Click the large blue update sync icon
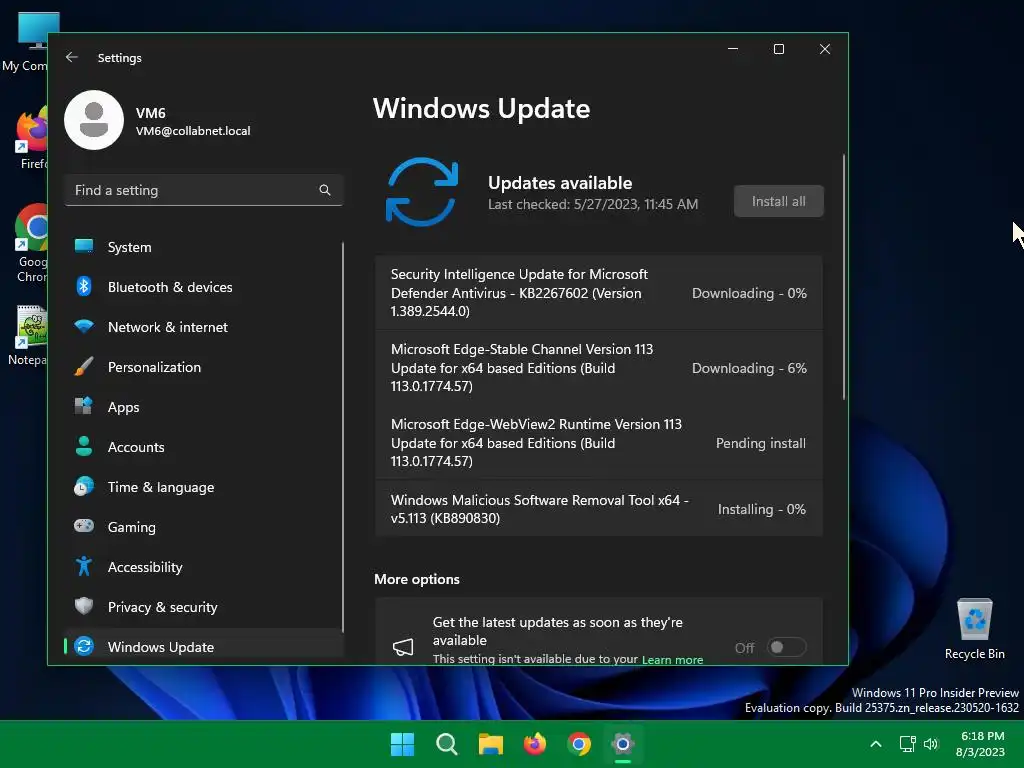The height and width of the screenshot is (768, 1024). (x=422, y=192)
